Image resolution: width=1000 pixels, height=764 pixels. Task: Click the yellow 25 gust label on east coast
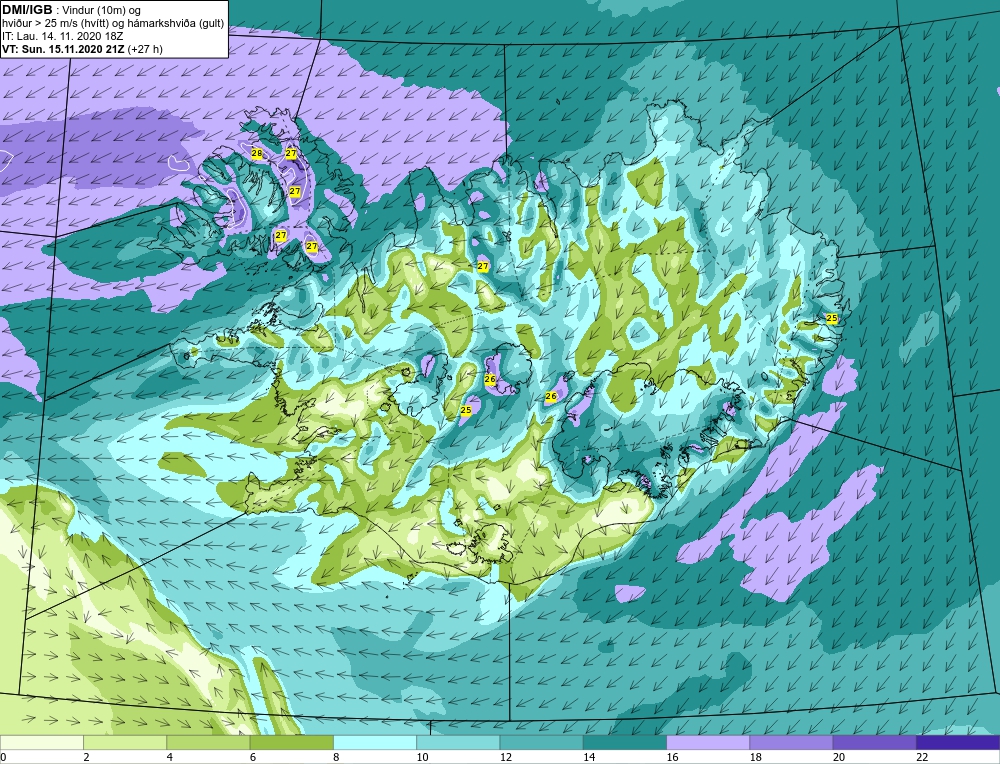click(832, 318)
